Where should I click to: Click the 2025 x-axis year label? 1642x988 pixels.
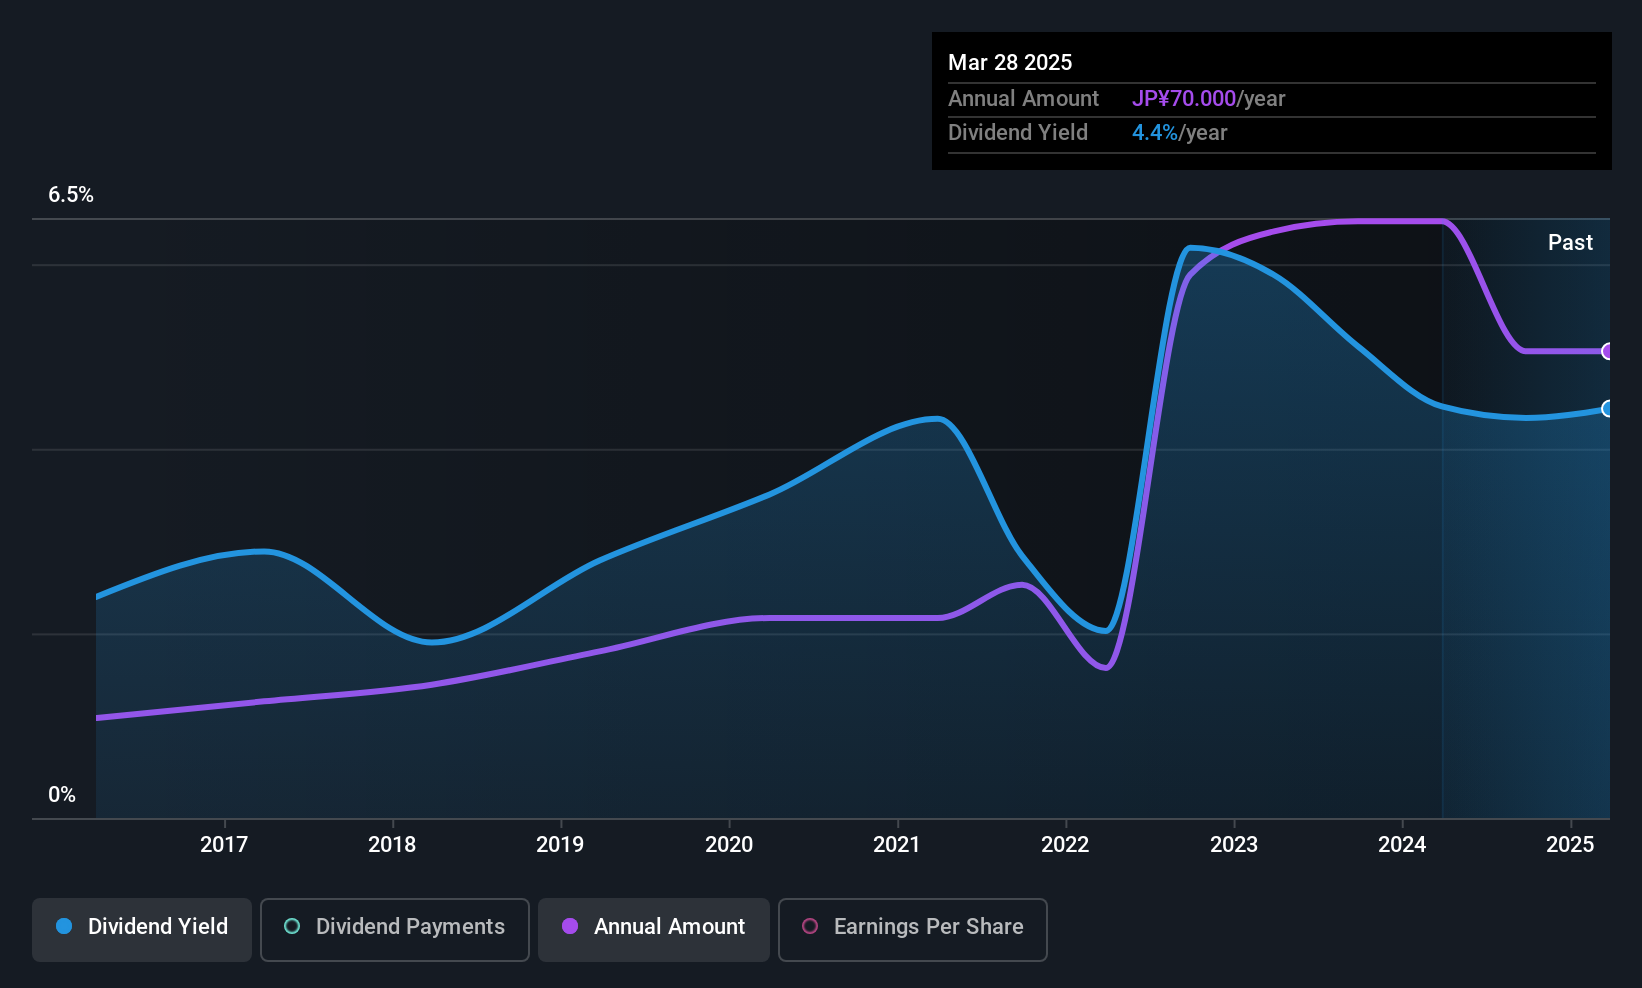click(1570, 845)
